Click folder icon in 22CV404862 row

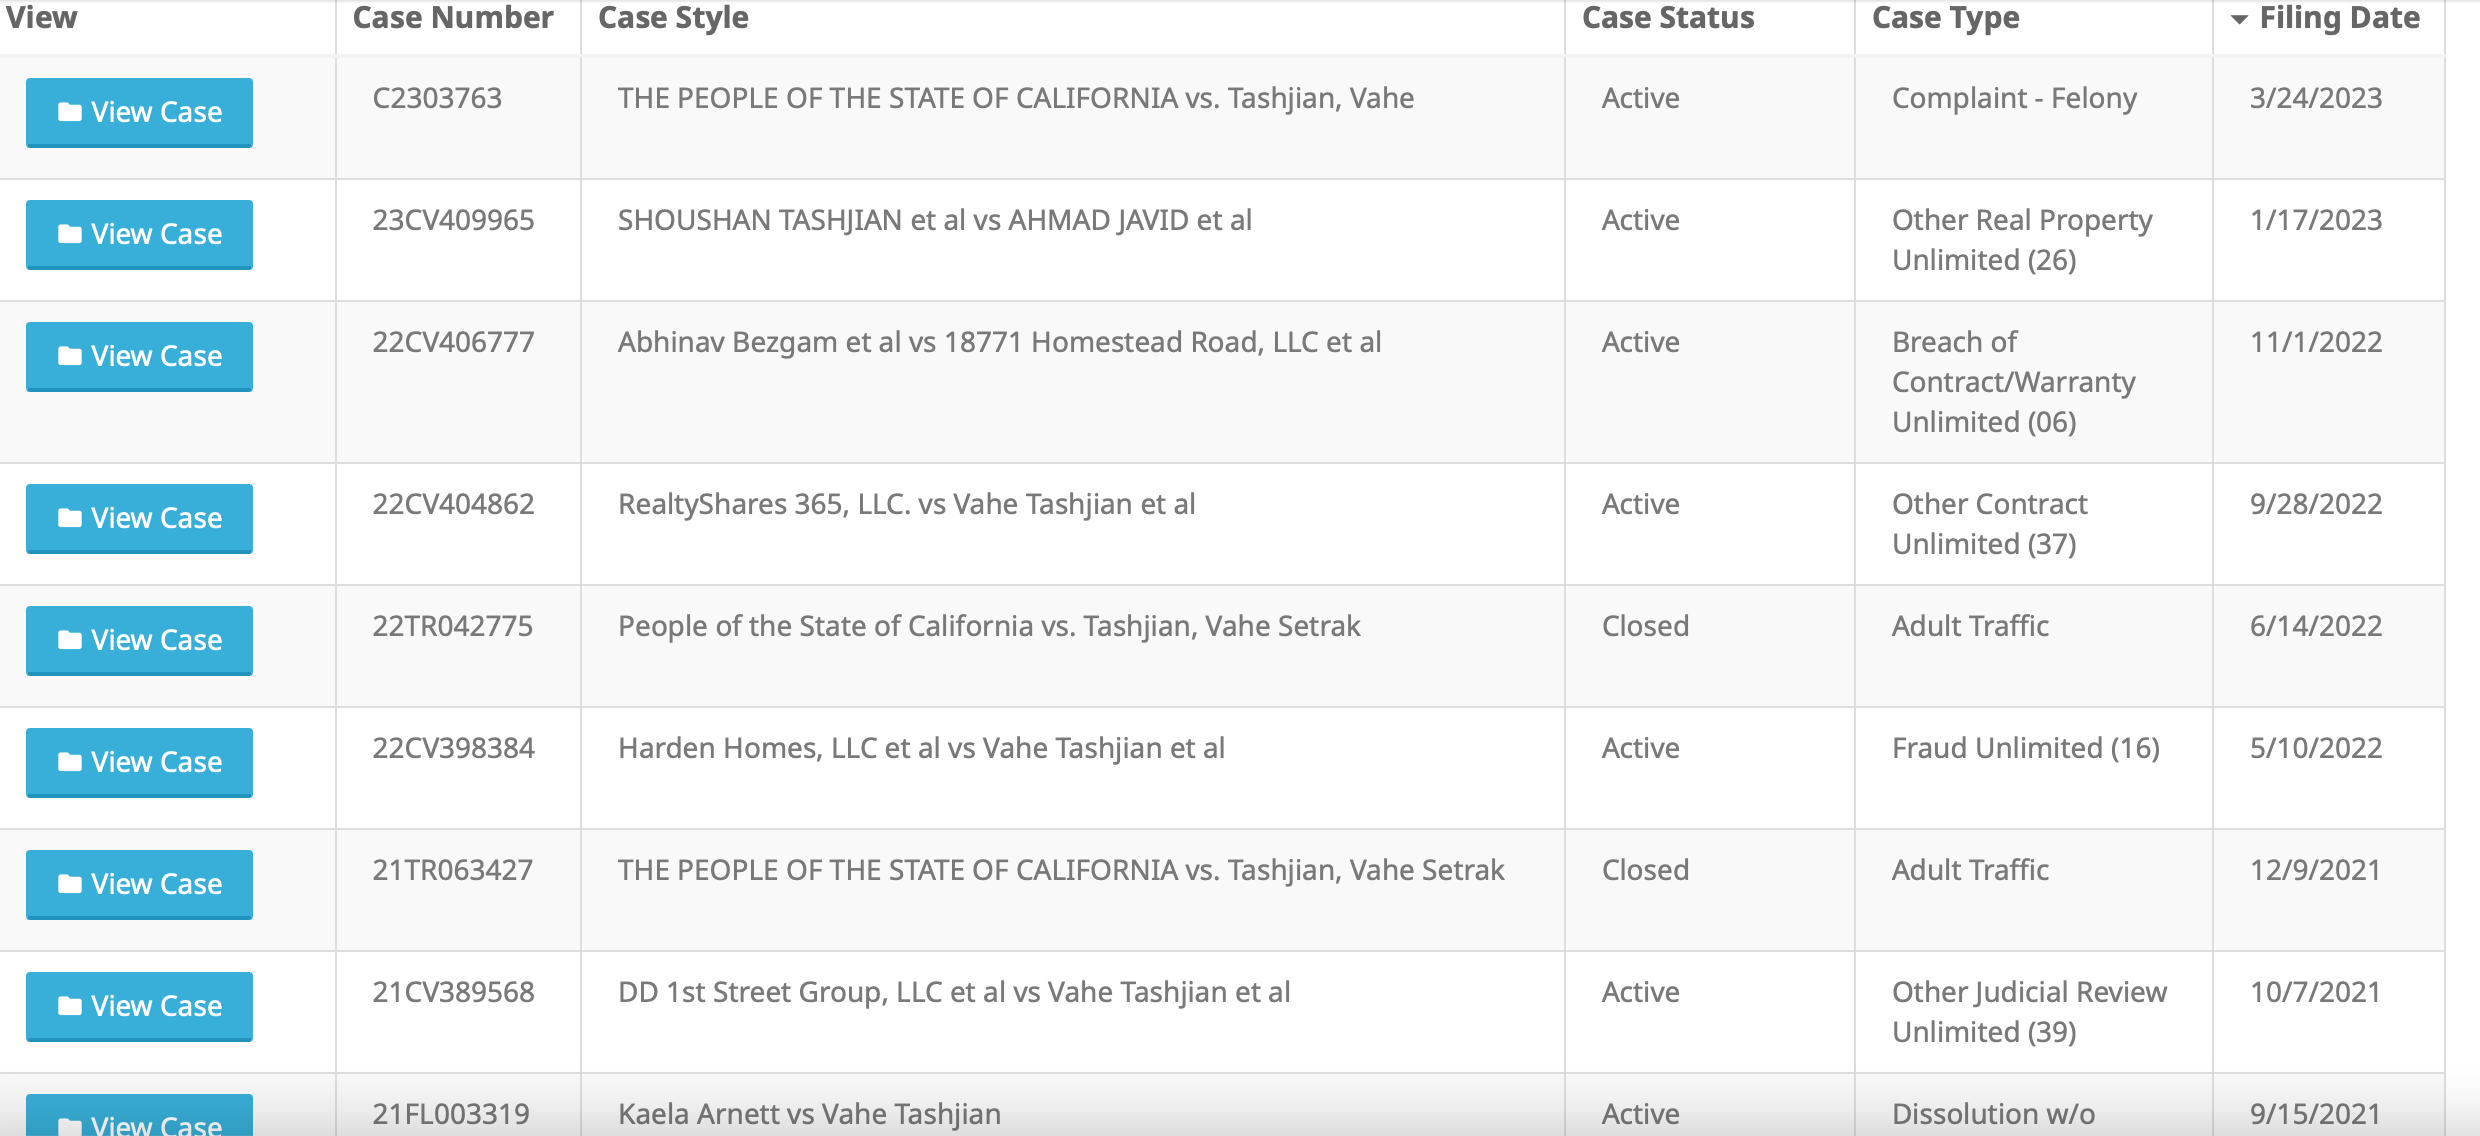[70, 518]
